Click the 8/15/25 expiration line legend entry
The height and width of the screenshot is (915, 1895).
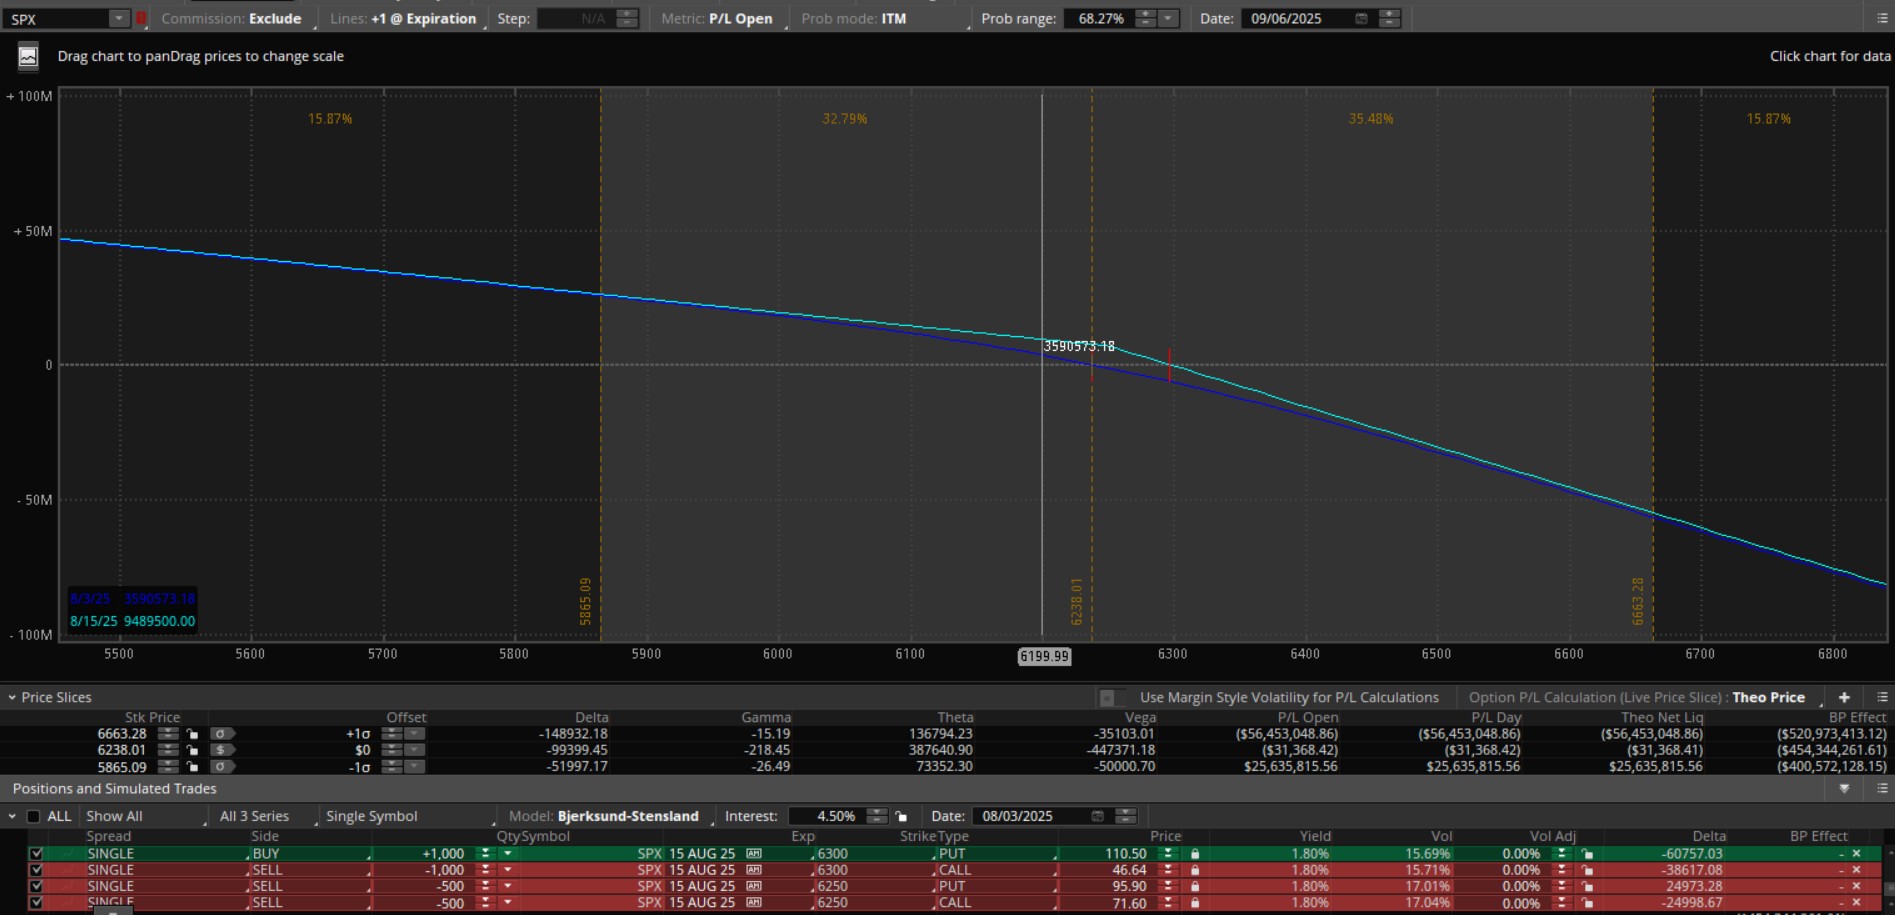132,621
